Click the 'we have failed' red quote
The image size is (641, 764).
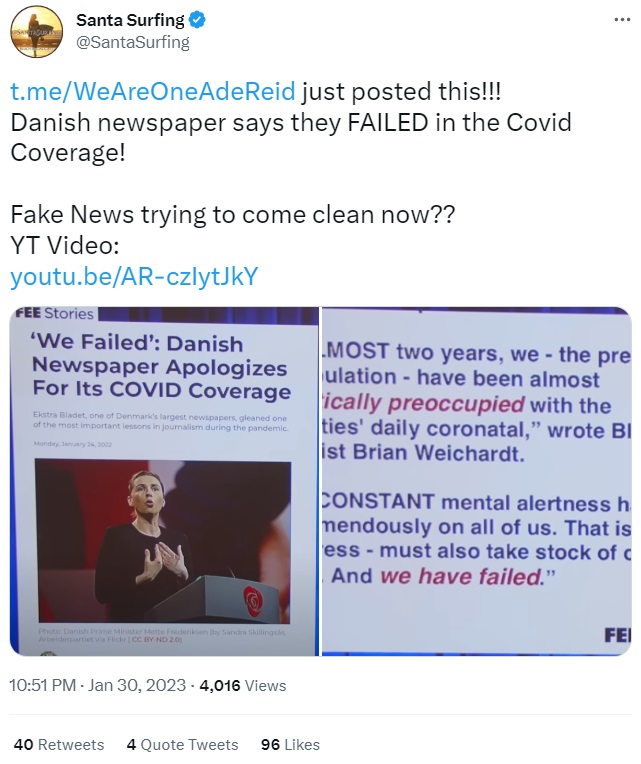click(x=461, y=576)
